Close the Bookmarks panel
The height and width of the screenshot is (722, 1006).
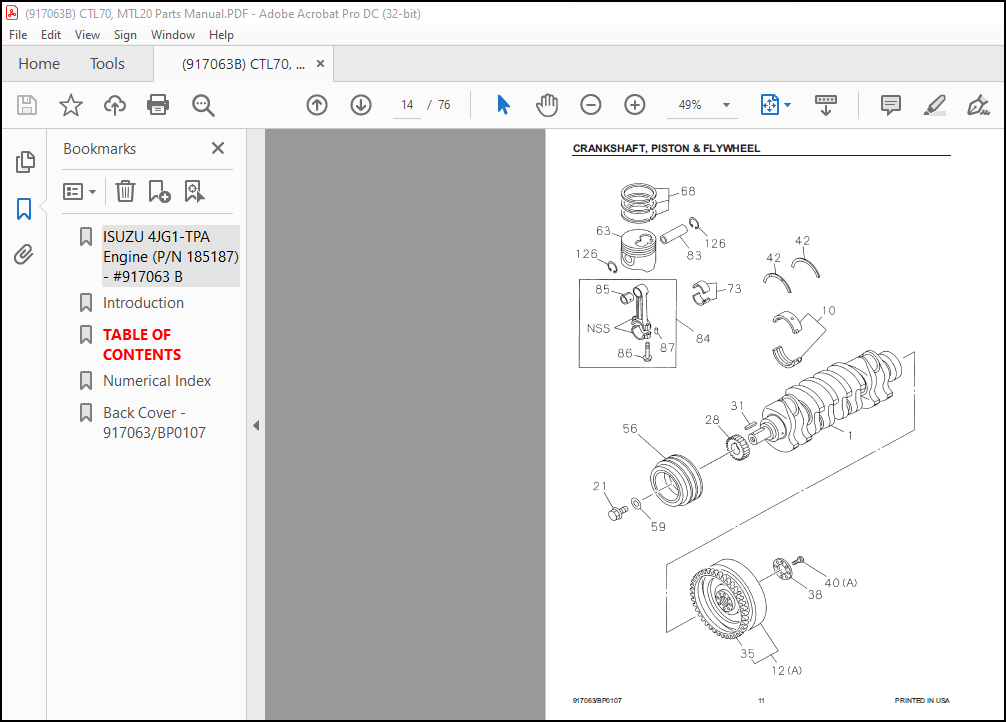point(218,148)
